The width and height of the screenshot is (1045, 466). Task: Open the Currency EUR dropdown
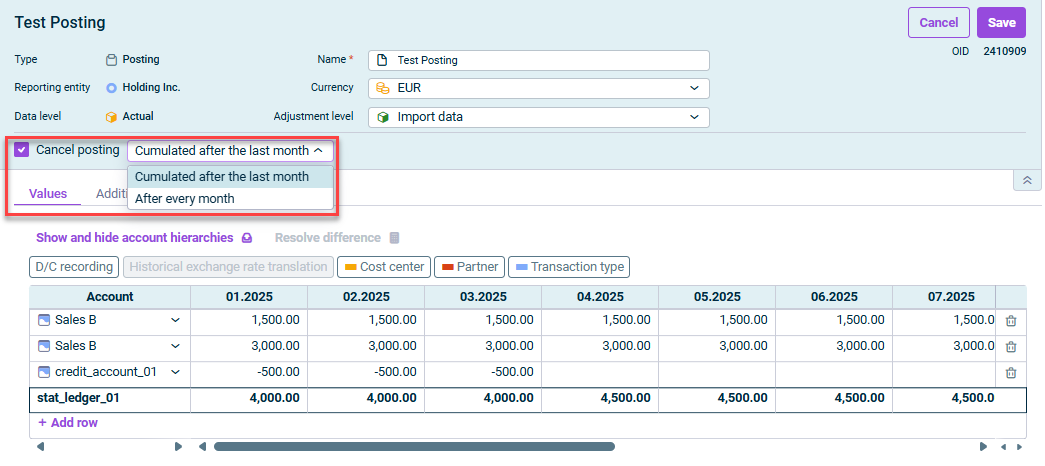pyautogui.click(x=538, y=88)
